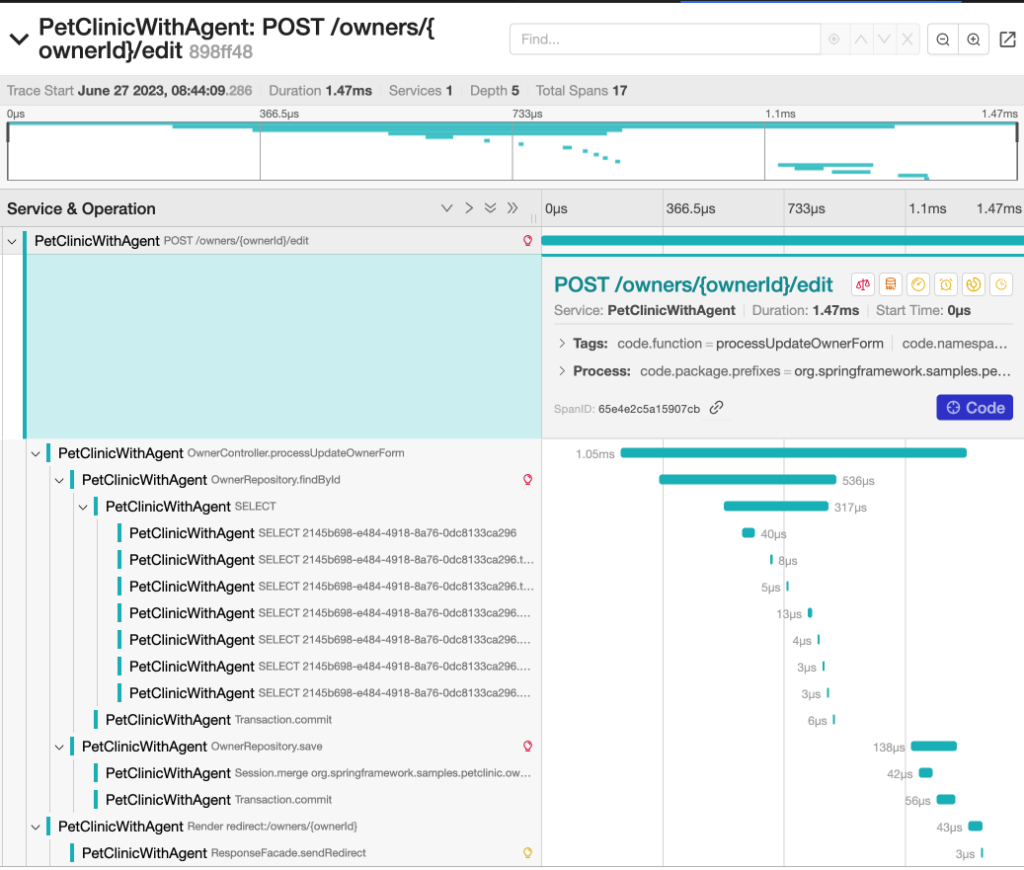This screenshot has width=1024, height=870.
Task: Click yellow lightbulb on ResponseFacade.sendRedirect row
Action: 528,852
